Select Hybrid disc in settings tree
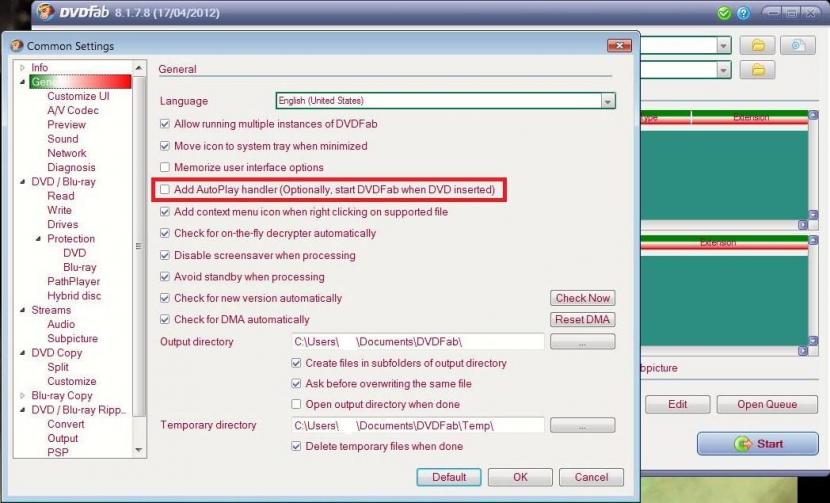Image resolution: width=830 pixels, height=503 pixels. click(74, 296)
